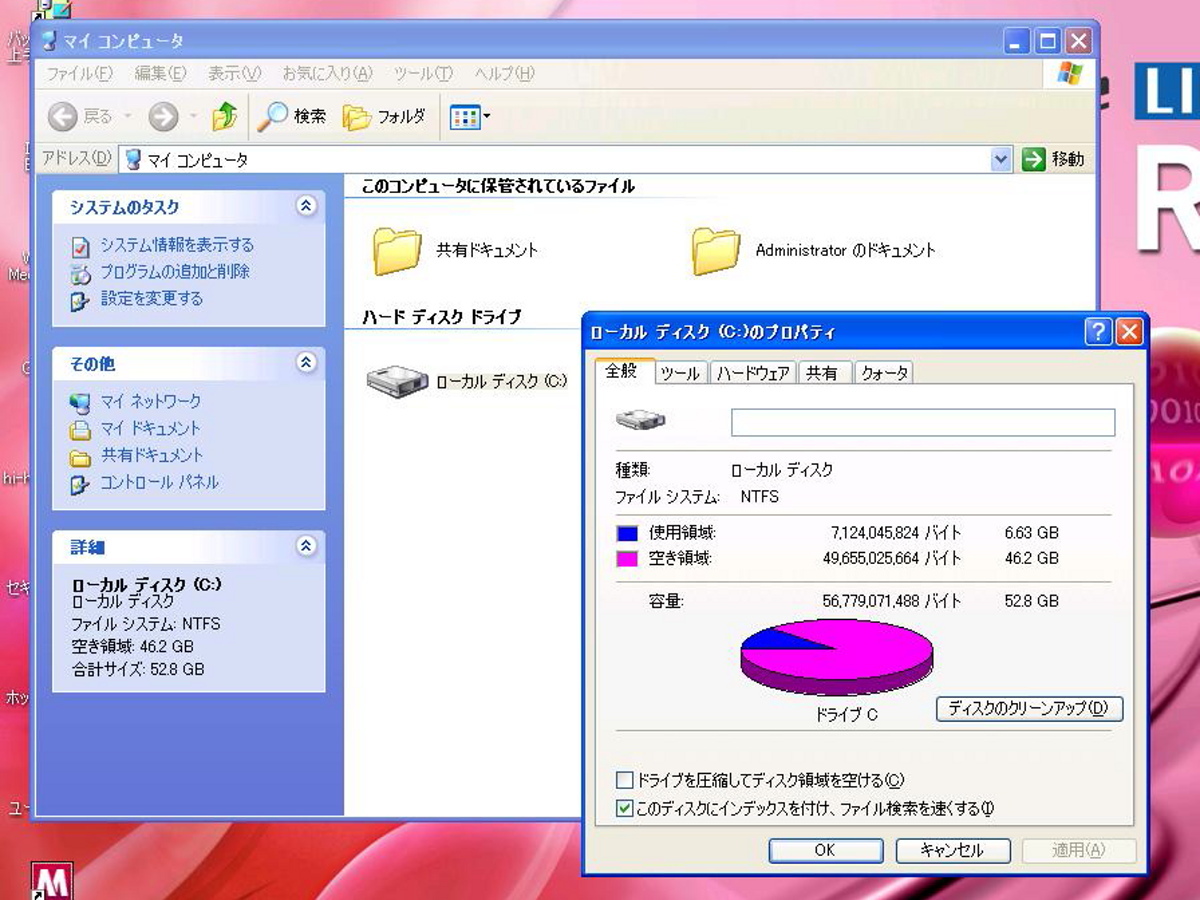
Task: Click the マイ コンピュータ title bar icon
Action: click(x=49, y=41)
